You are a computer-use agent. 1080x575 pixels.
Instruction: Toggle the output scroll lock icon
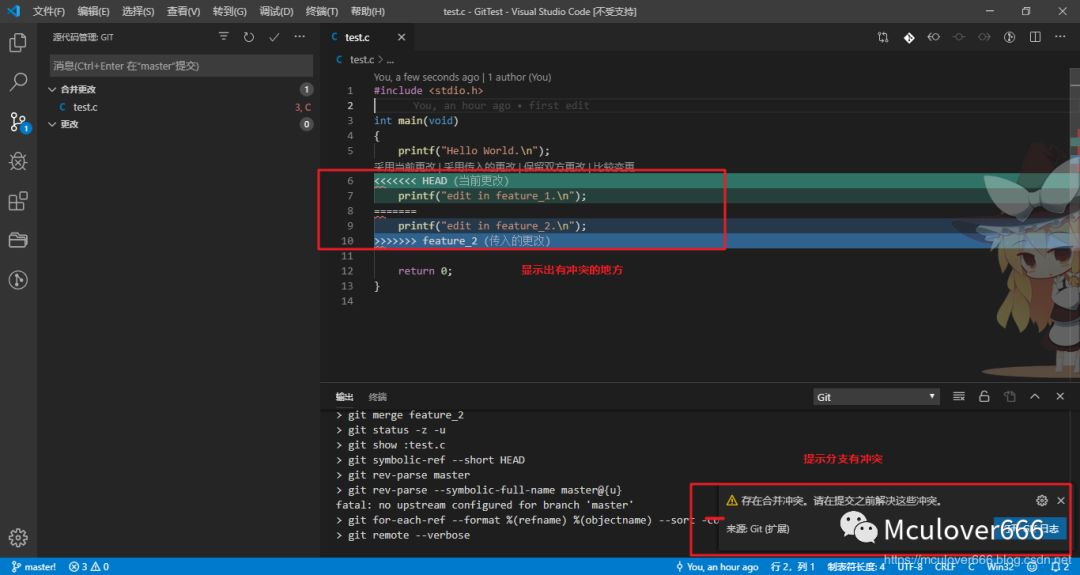(x=984, y=397)
